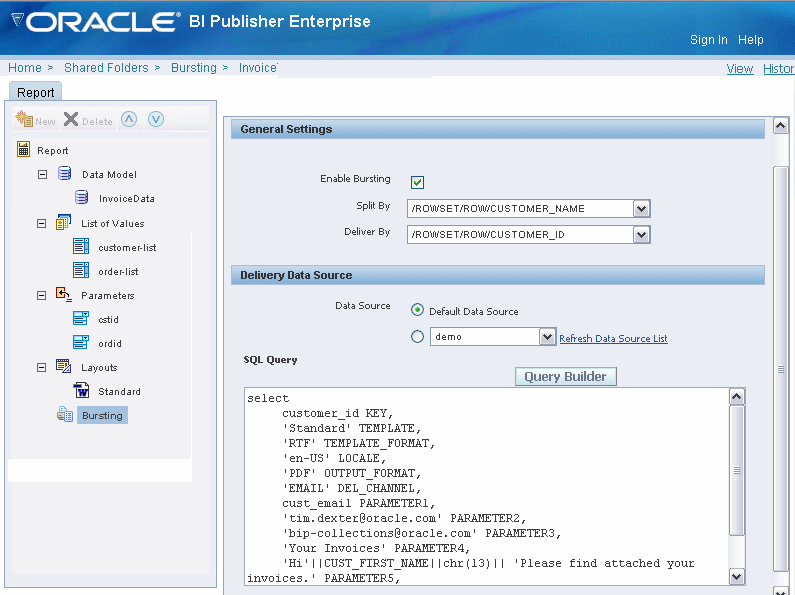Click the SQL query scrollbar up arrow
This screenshot has width=795, height=595.
737,397
